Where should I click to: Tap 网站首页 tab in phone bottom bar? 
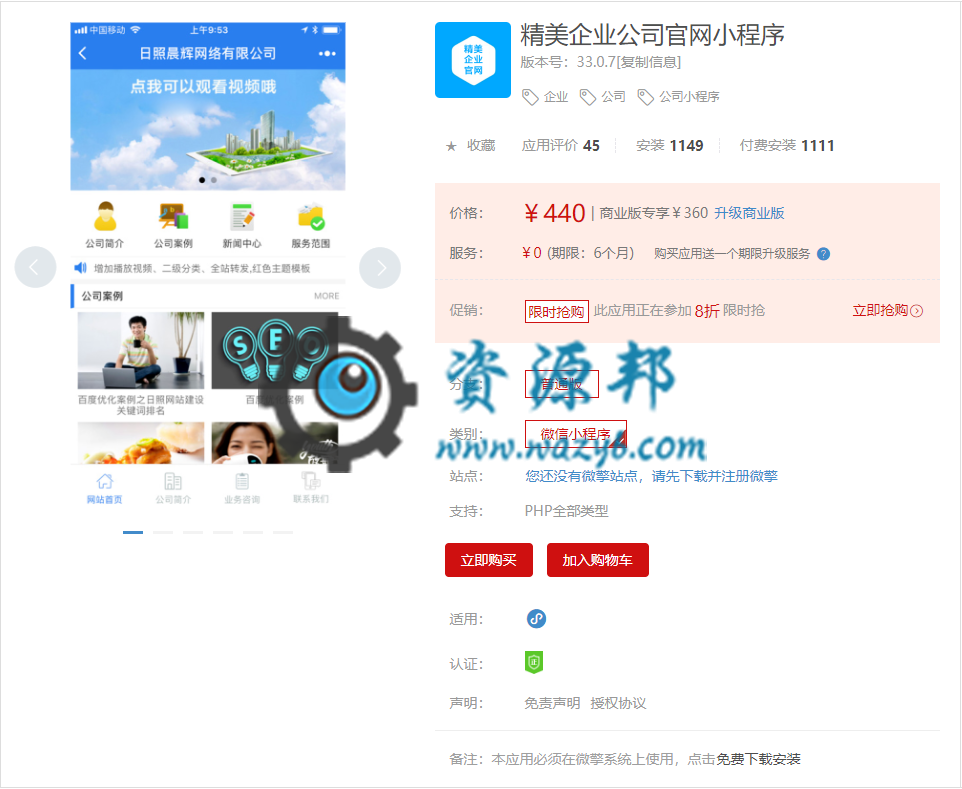pyautogui.click(x=105, y=488)
